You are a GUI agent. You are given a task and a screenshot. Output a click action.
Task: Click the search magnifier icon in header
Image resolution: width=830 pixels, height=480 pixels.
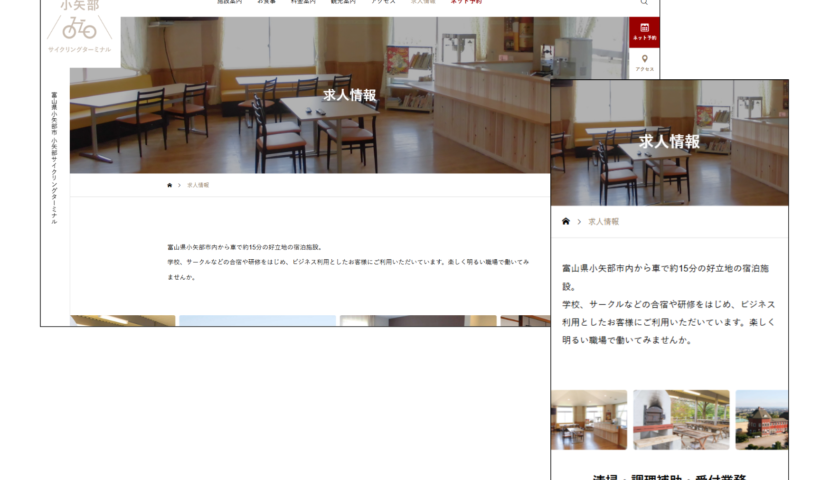click(644, 3)
